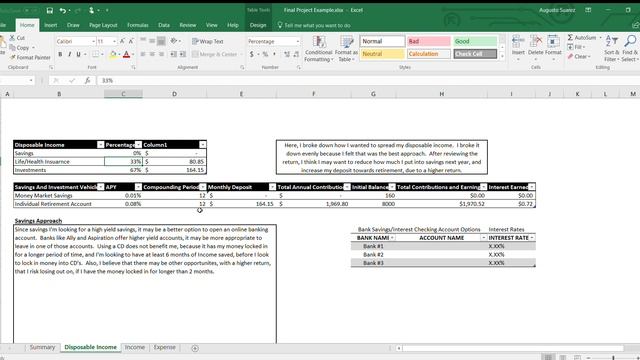Open ACCOUNT NAME filter dropdown
Screen dimensions: 640x360
click(x=484, y=238)
